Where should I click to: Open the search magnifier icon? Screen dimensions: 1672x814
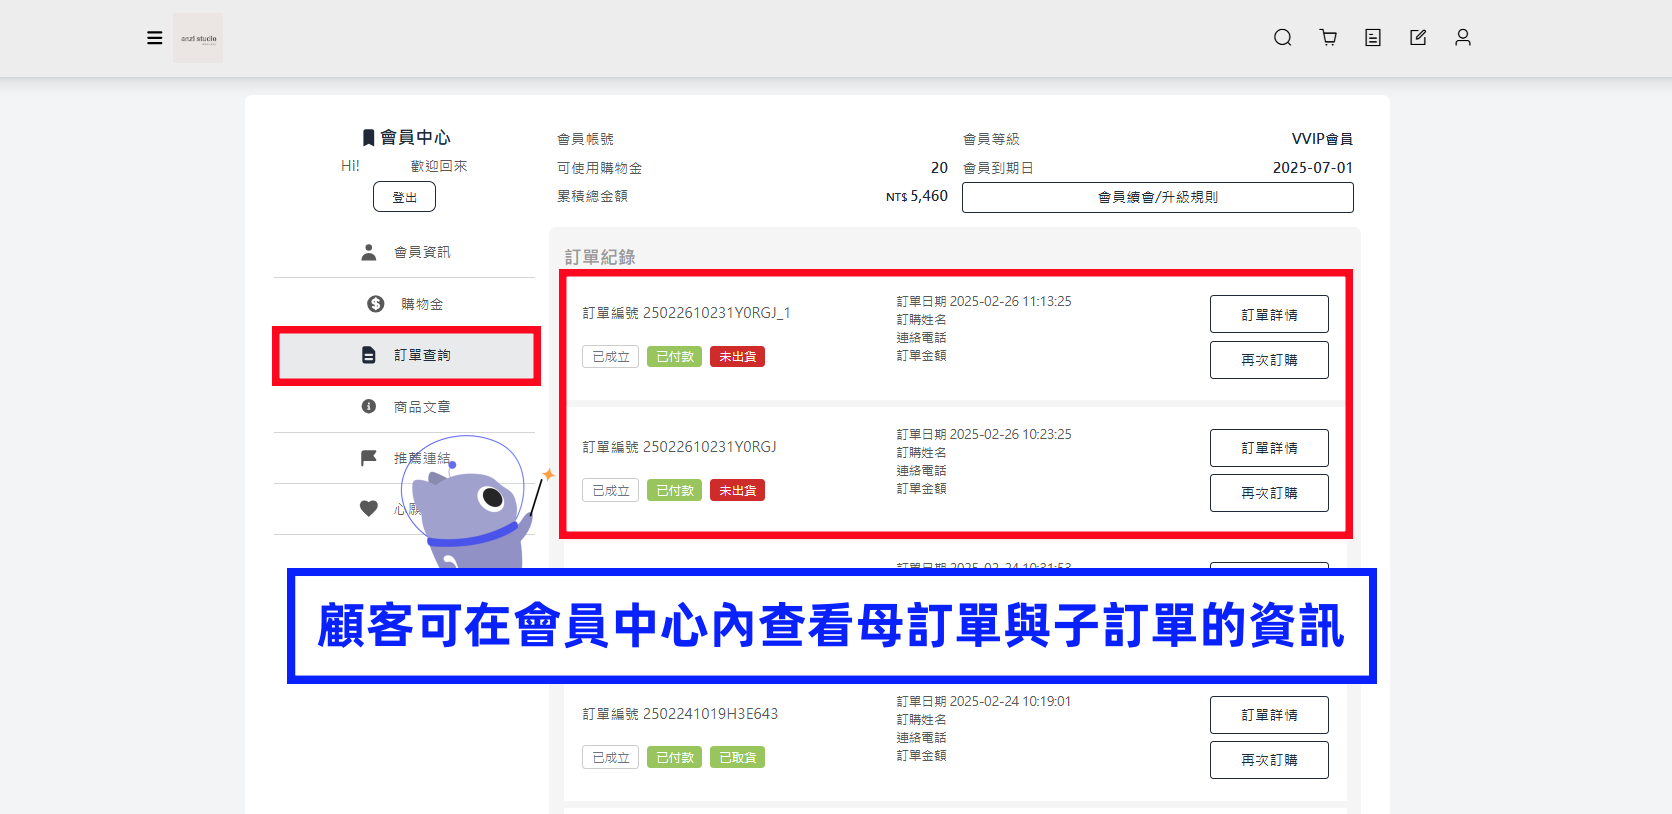coord(1283,38)
